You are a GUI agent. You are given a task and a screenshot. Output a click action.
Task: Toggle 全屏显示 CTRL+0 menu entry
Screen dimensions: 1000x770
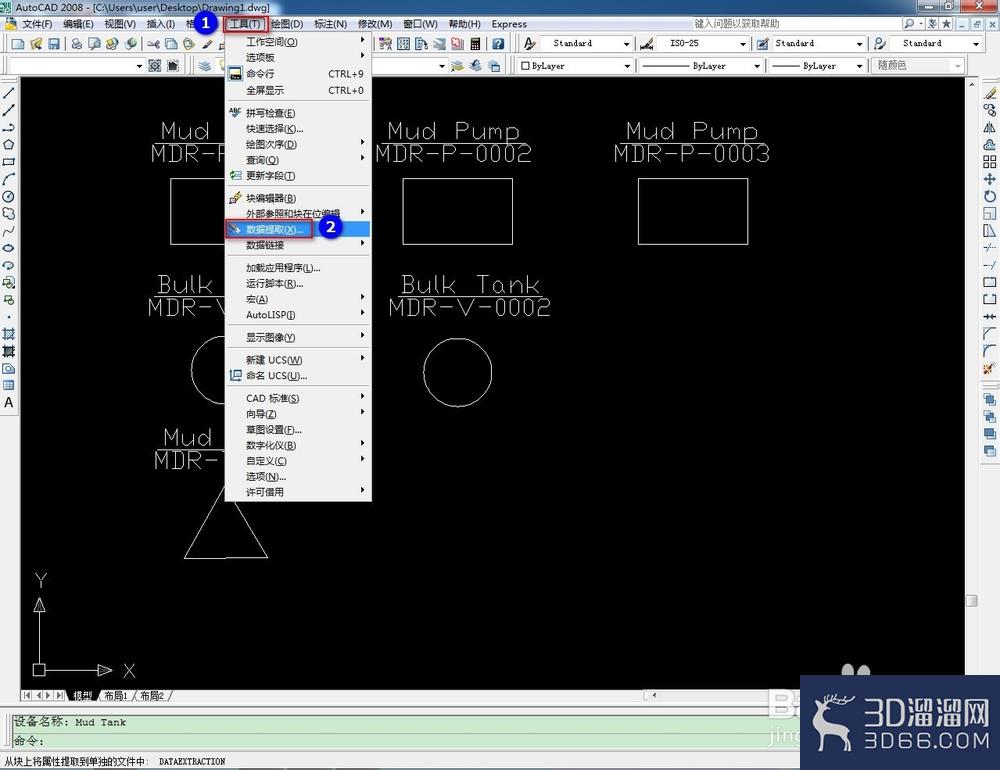tap(298, 91)
